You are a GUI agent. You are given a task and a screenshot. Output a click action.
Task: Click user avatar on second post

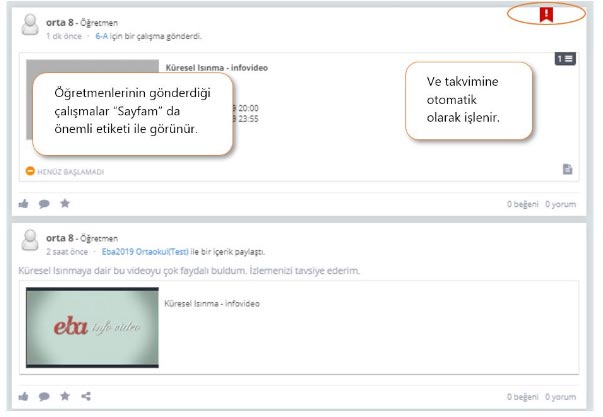click(x=30, y=244)
